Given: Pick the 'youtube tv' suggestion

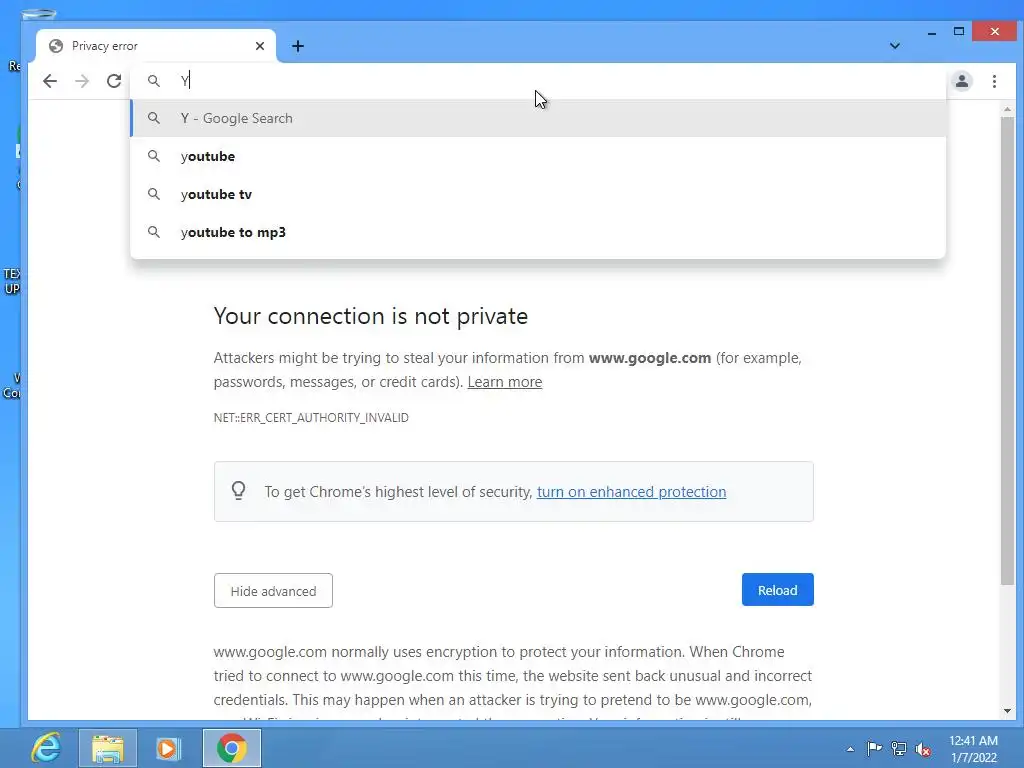Looking at the screenshot, I should coord(538,194).
